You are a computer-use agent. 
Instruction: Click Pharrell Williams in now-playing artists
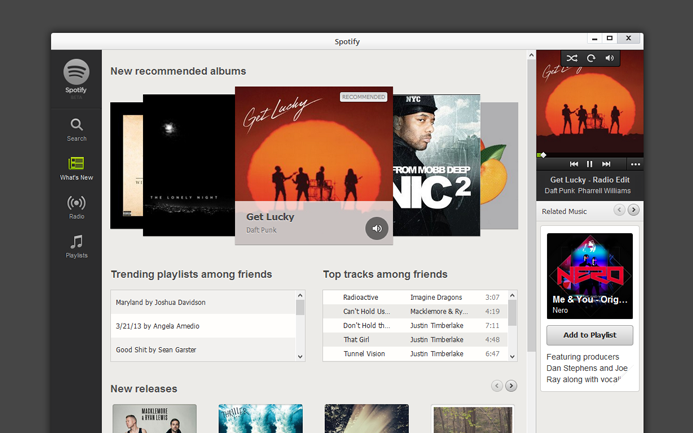[x=604, y=191]
